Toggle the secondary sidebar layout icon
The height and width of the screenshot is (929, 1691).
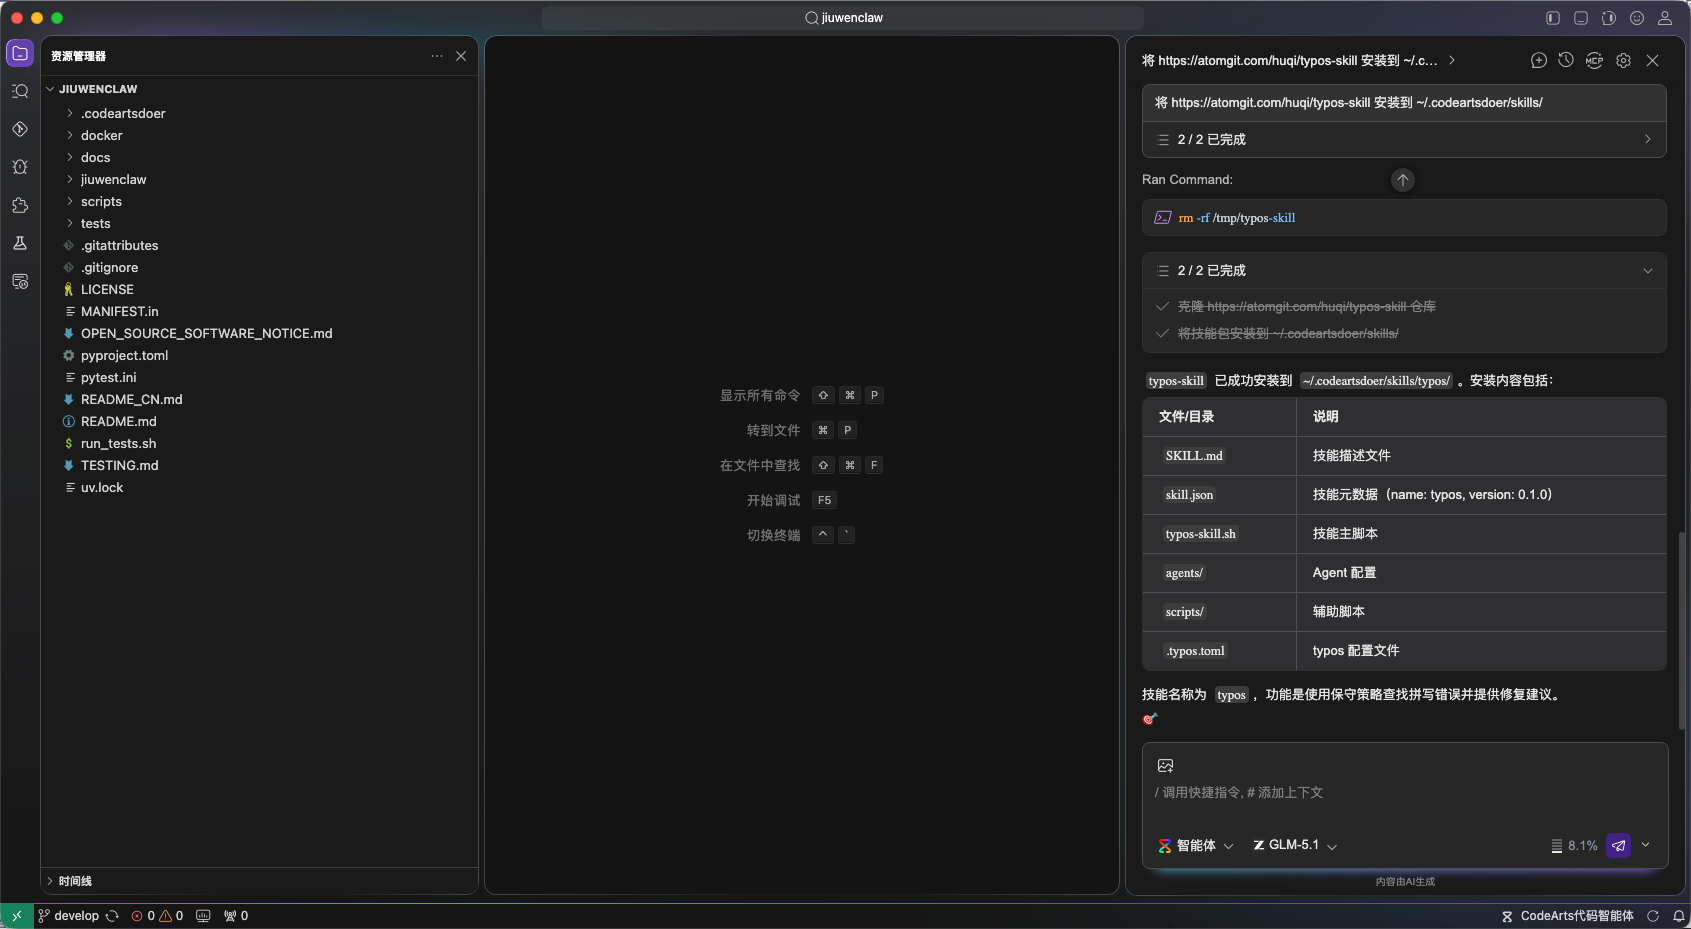(1609, 18)
